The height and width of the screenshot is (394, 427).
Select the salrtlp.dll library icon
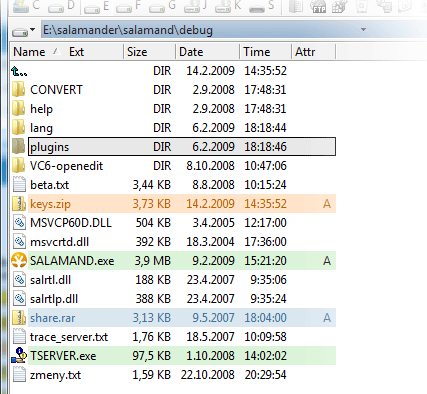(19, 299)
